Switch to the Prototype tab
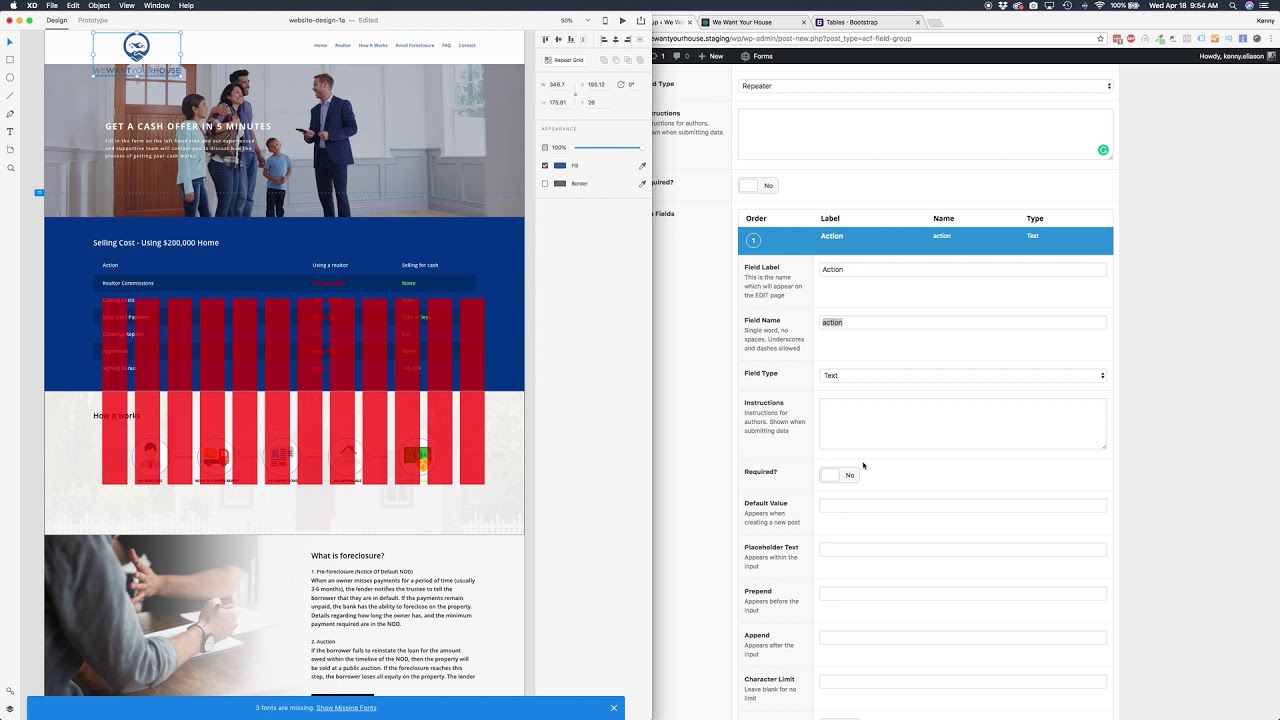Image resolution: width=1280 pixels, height=720 pixels. coord(93,20)
